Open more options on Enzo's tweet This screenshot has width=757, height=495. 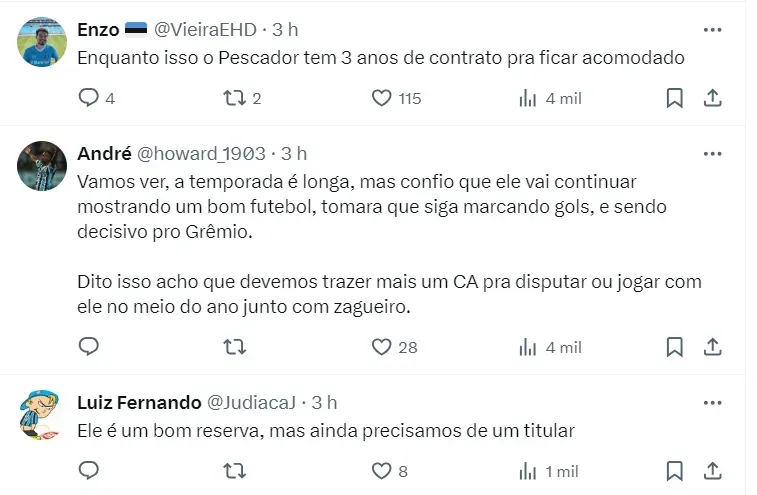[712, 30]
